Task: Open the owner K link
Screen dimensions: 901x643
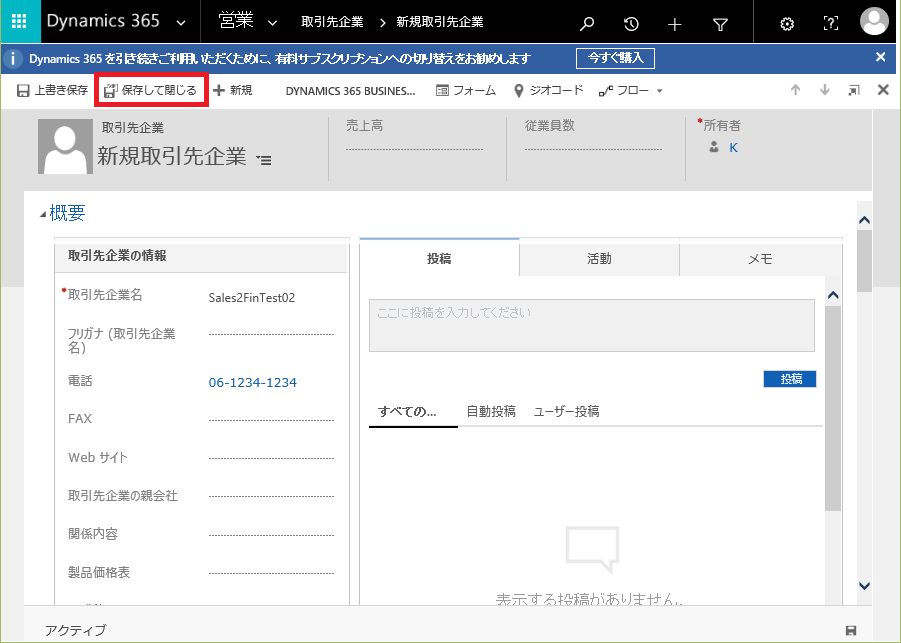Action: tap(733, 148)
